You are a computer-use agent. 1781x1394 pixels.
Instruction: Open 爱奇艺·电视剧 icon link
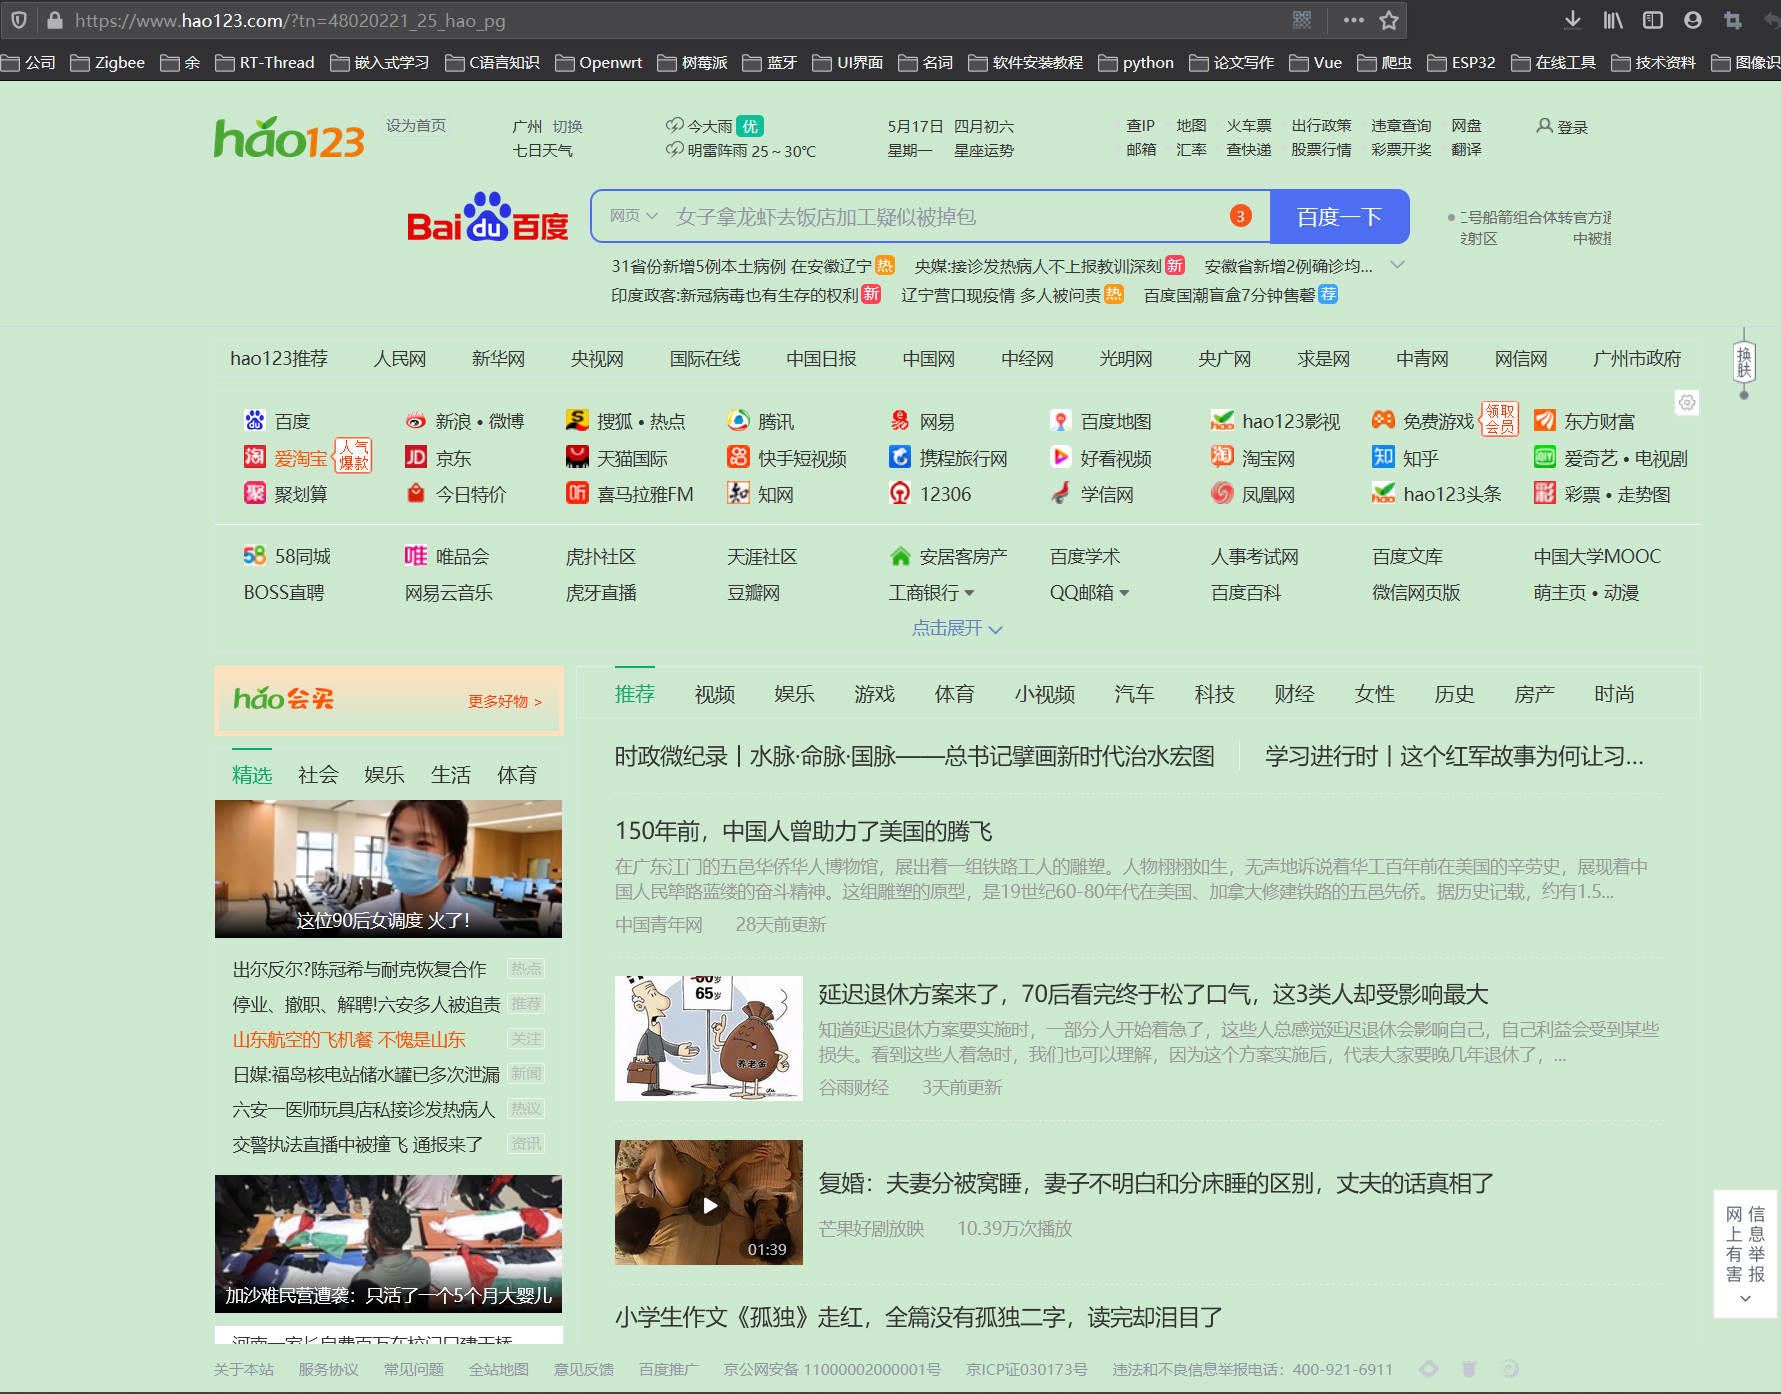tap(1544, 457)
